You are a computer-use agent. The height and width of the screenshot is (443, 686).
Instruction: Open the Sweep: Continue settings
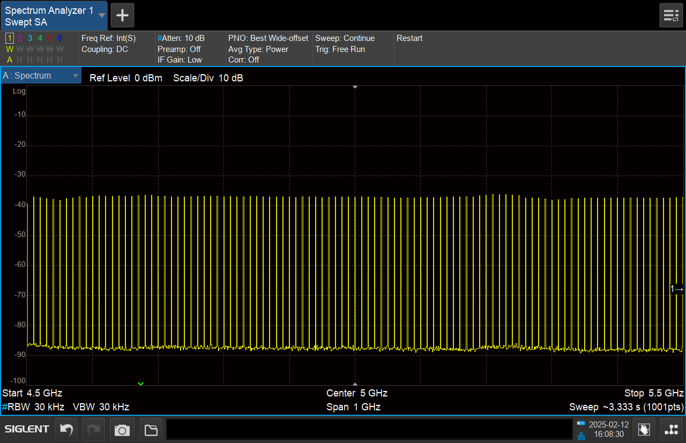tap(345, 38)
